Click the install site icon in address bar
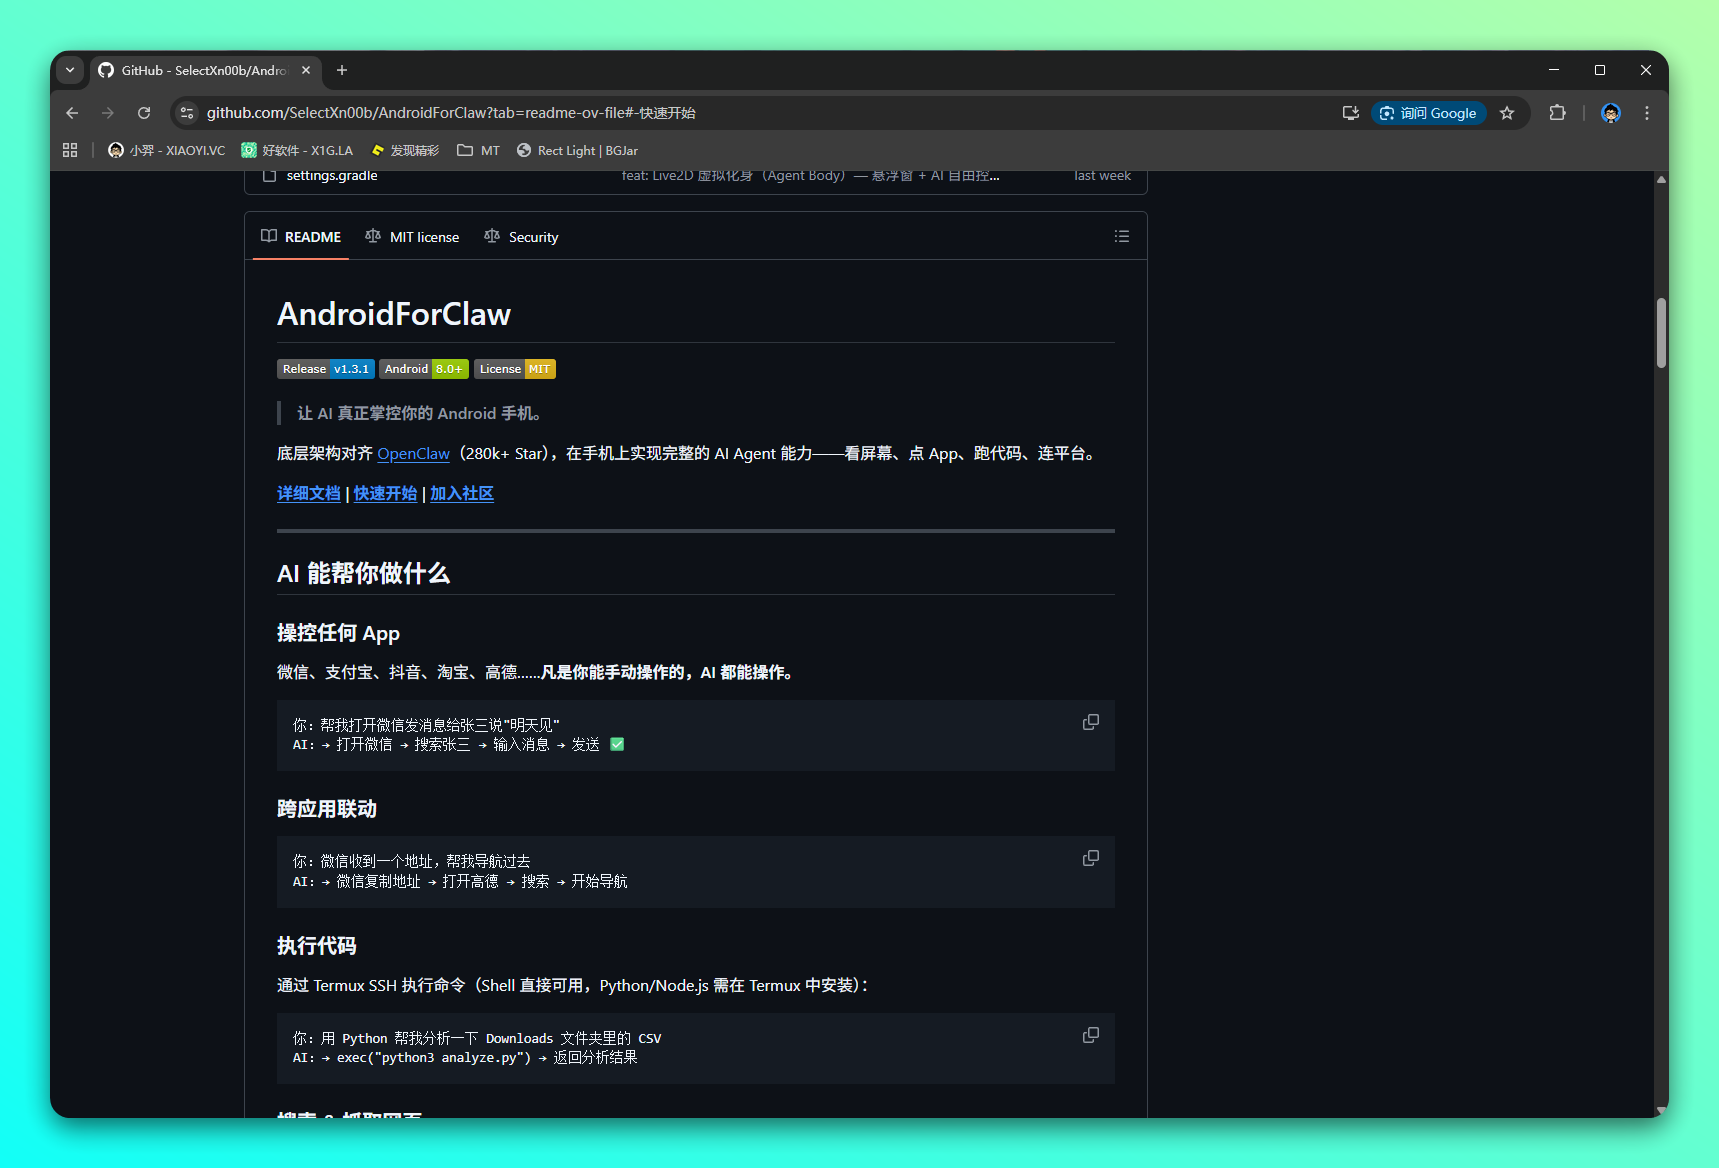Screen dimensions: 1719x1168 coord(1350,113)
